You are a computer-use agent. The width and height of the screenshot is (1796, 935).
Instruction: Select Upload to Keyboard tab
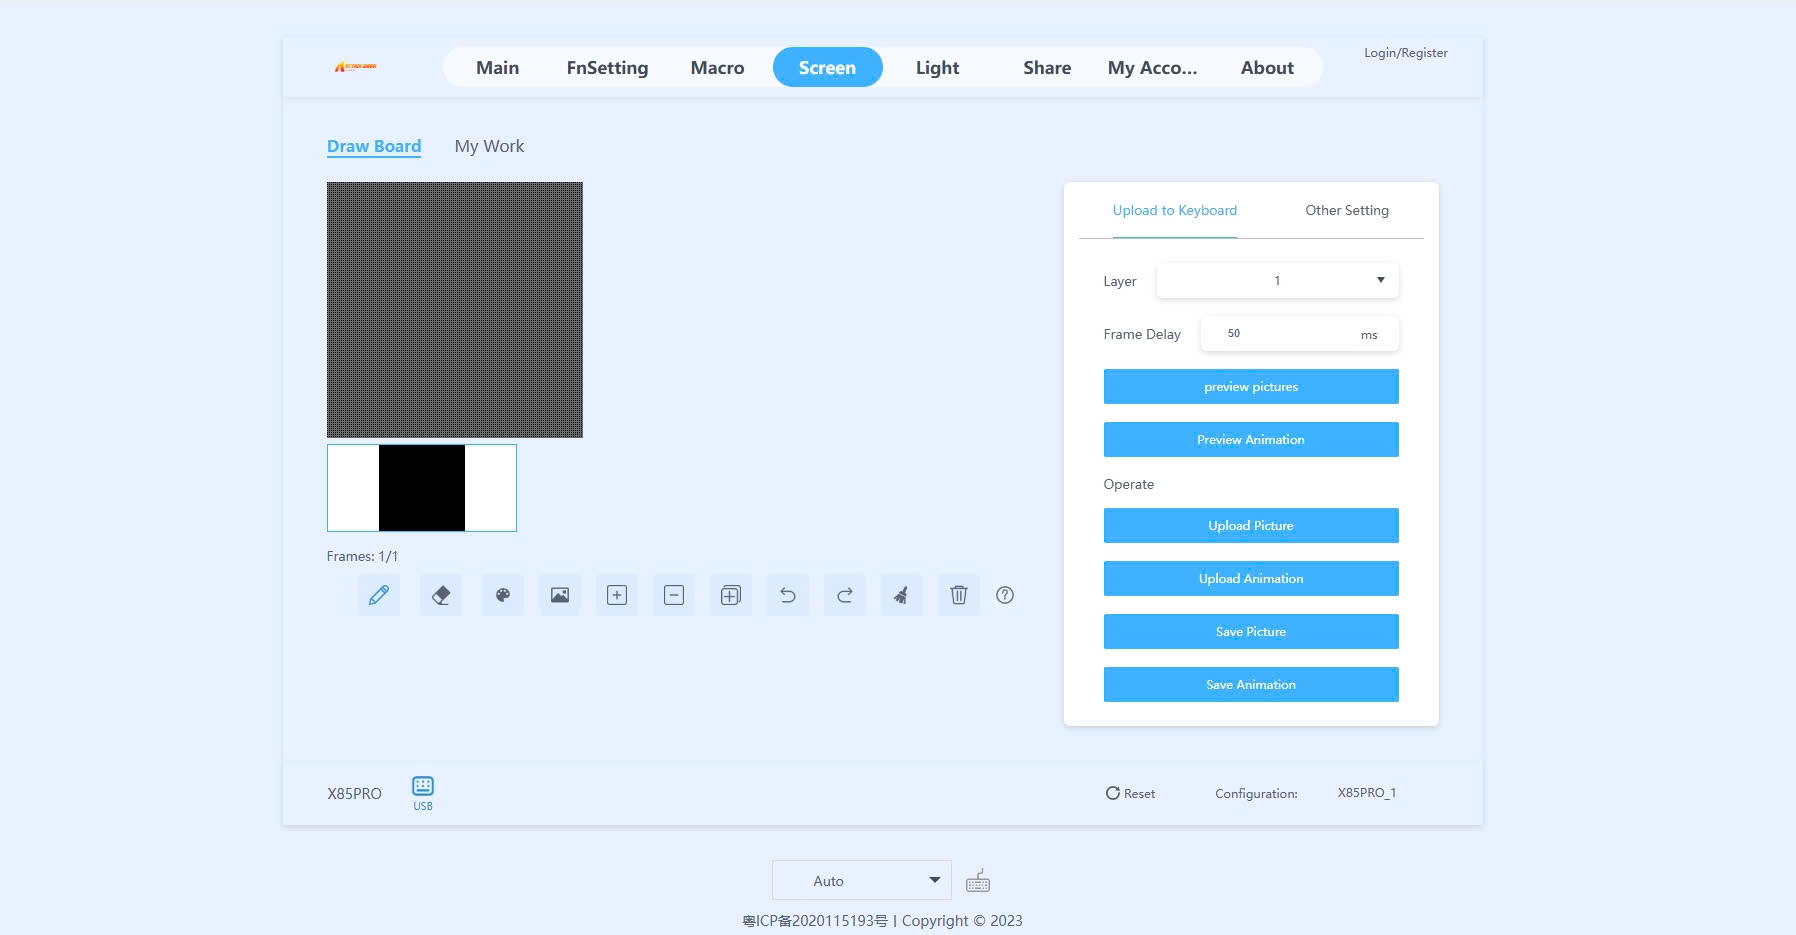[x=1175, y=210]
